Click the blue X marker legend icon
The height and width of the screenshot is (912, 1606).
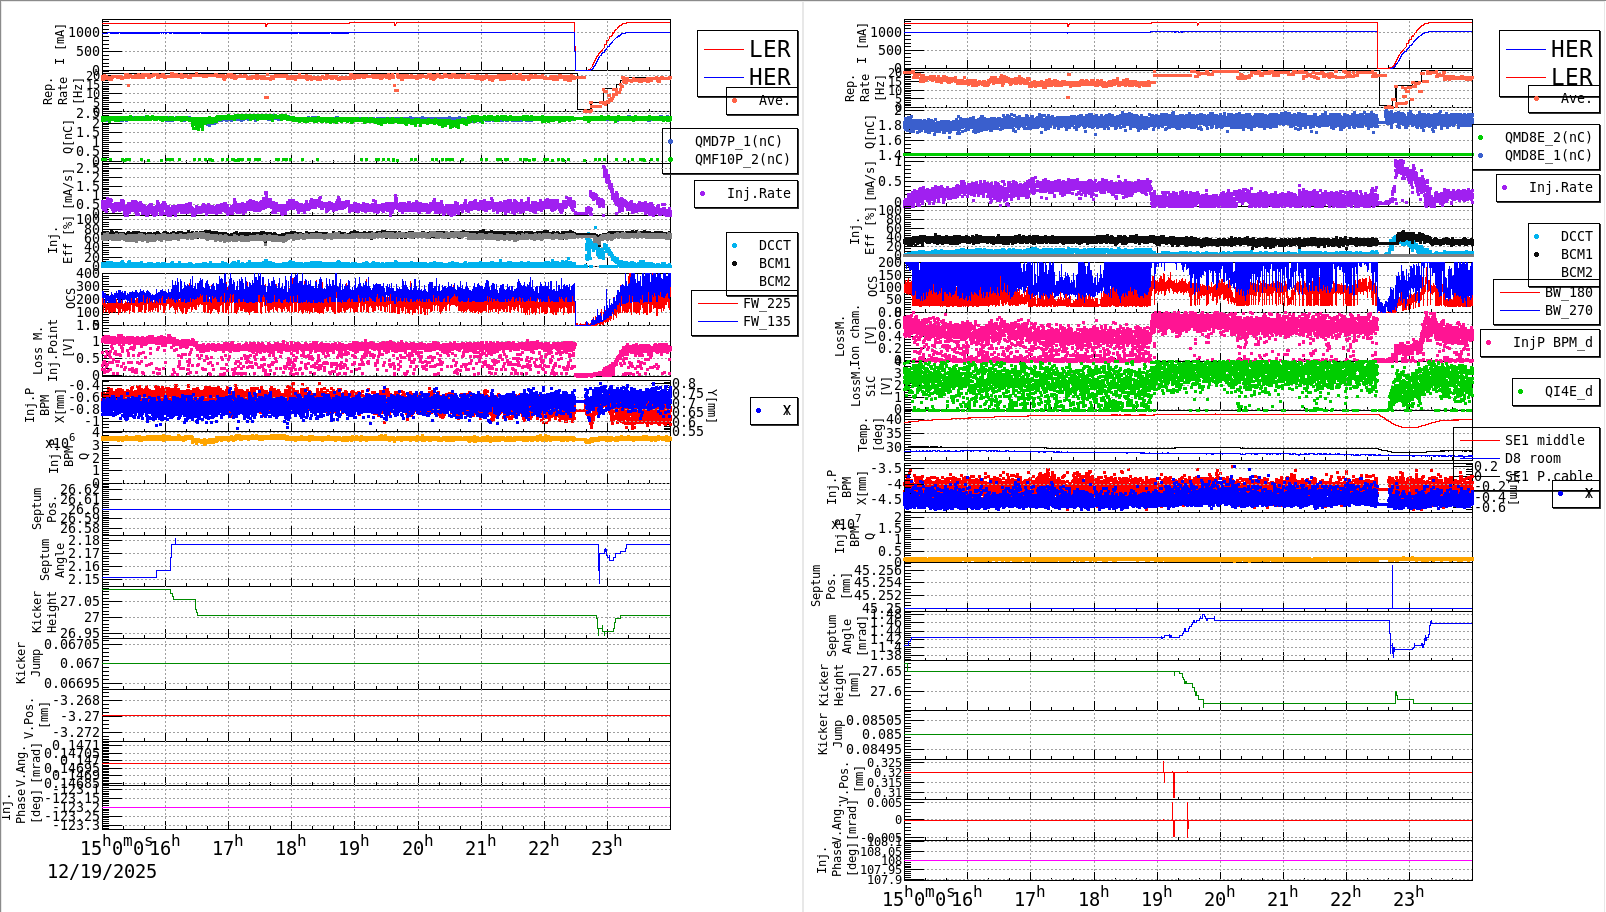click(758, 410)
